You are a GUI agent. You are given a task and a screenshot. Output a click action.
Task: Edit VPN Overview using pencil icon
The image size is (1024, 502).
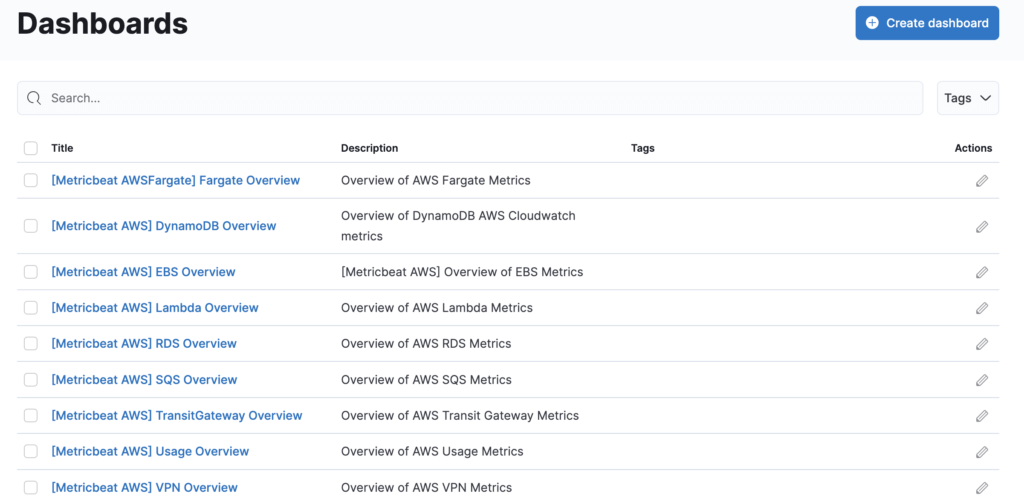tap(982, 488)
